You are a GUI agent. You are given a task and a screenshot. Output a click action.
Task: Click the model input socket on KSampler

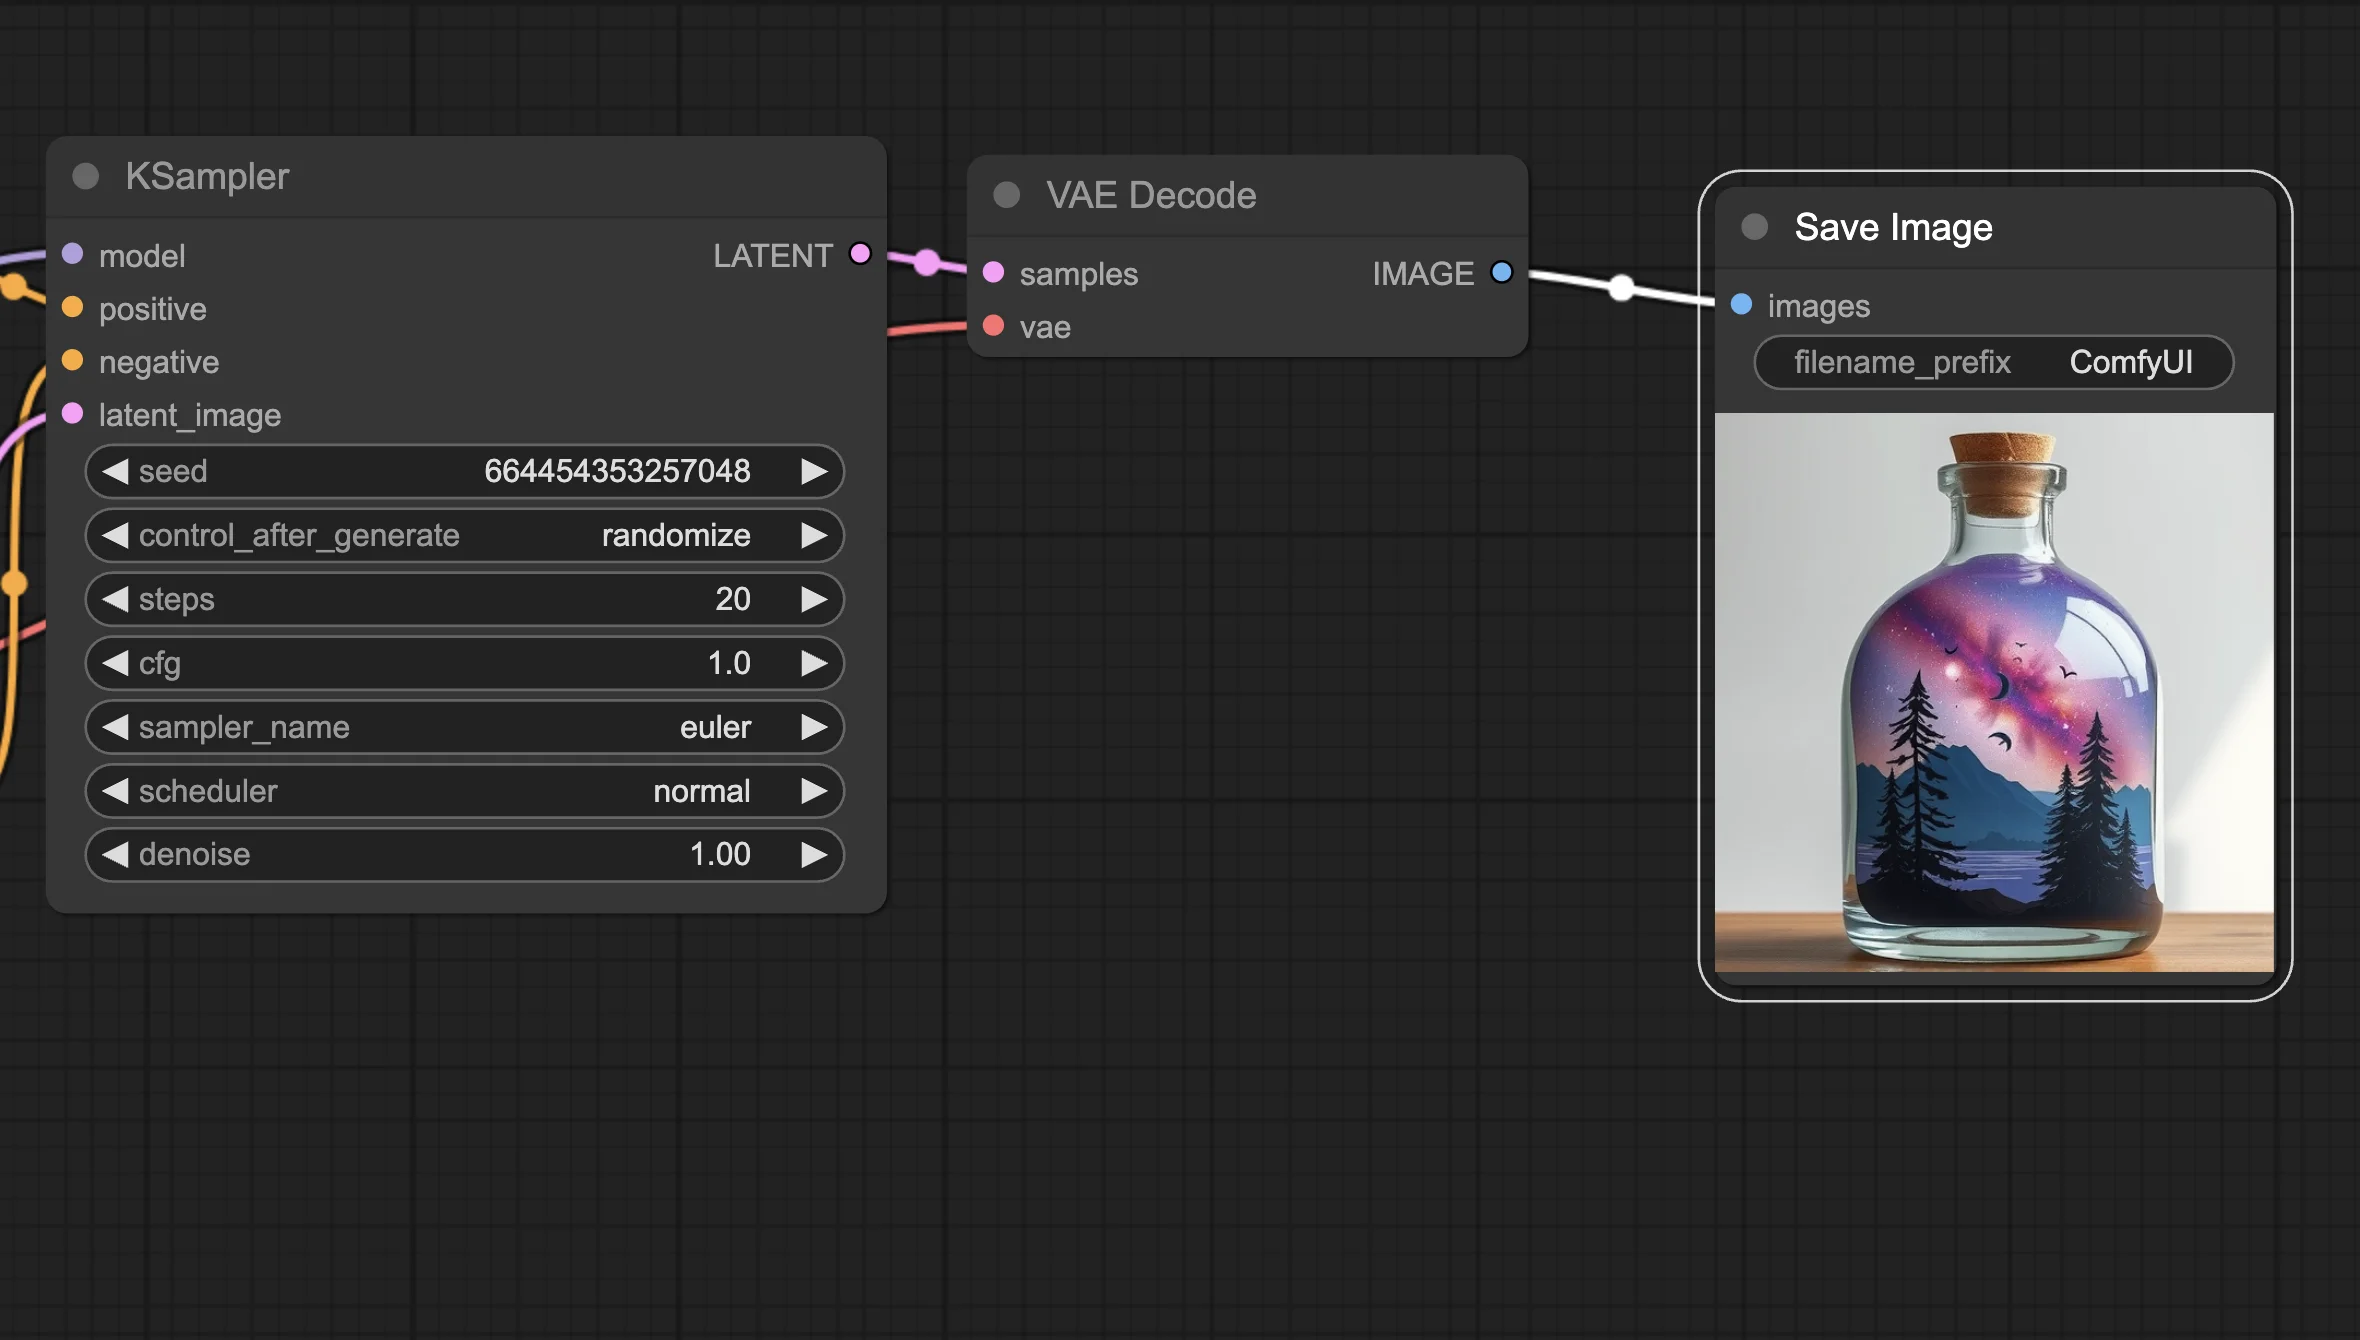click(72, 254)
